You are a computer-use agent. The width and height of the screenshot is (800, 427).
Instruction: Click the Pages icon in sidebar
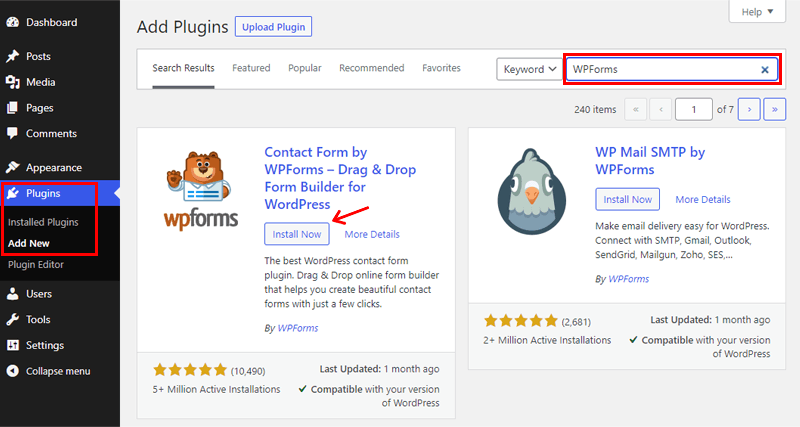click(13, 108)
